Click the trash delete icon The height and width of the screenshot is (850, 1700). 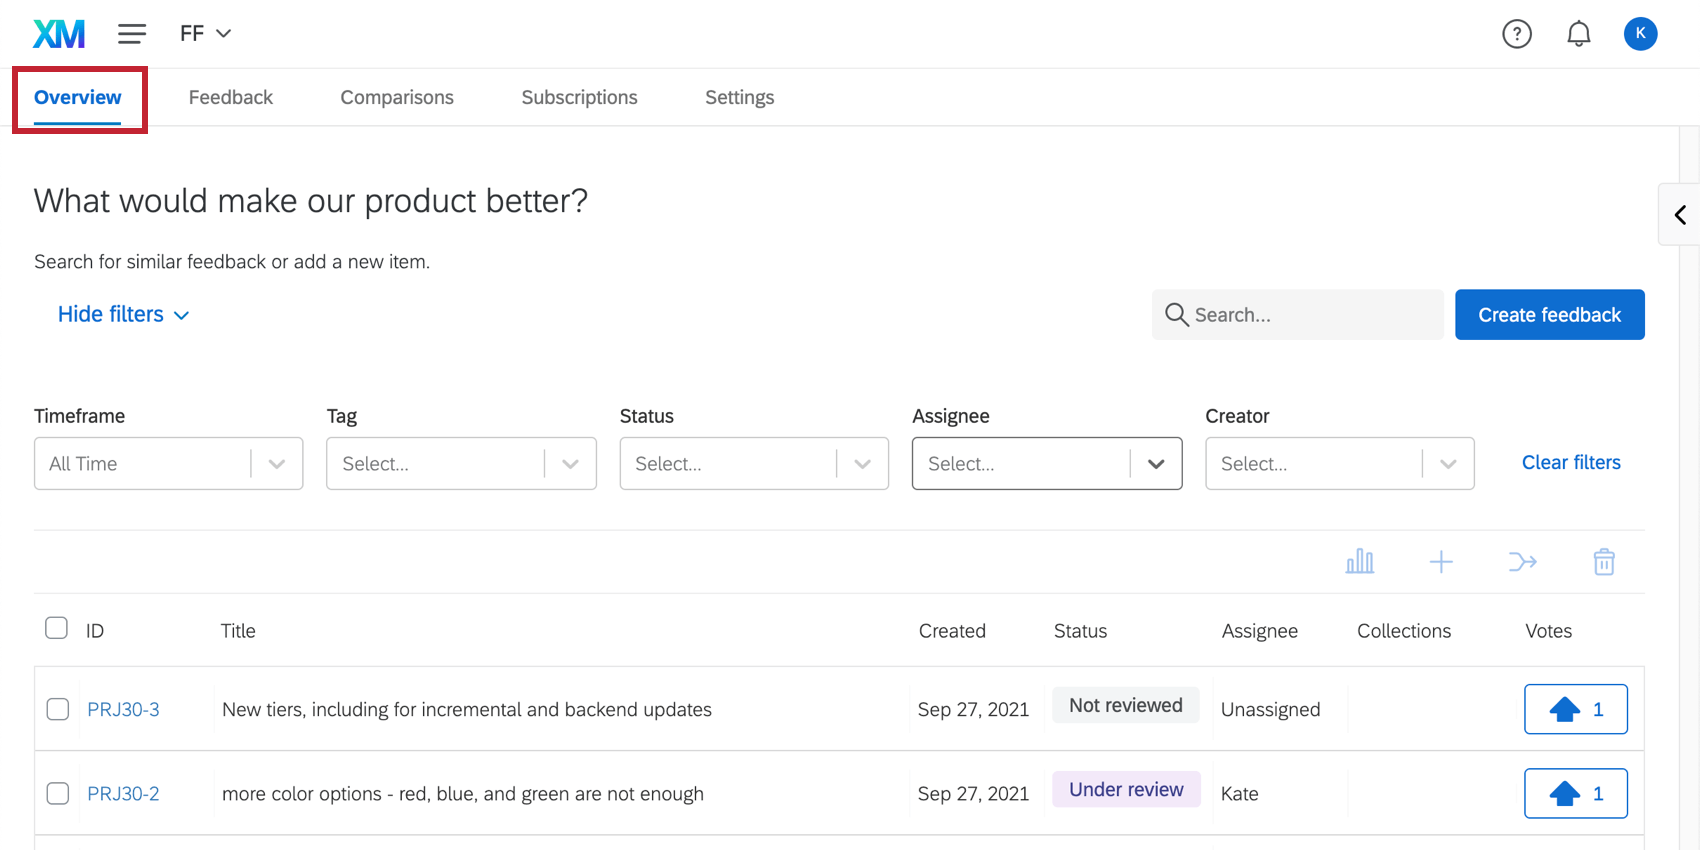point(1603,562)
